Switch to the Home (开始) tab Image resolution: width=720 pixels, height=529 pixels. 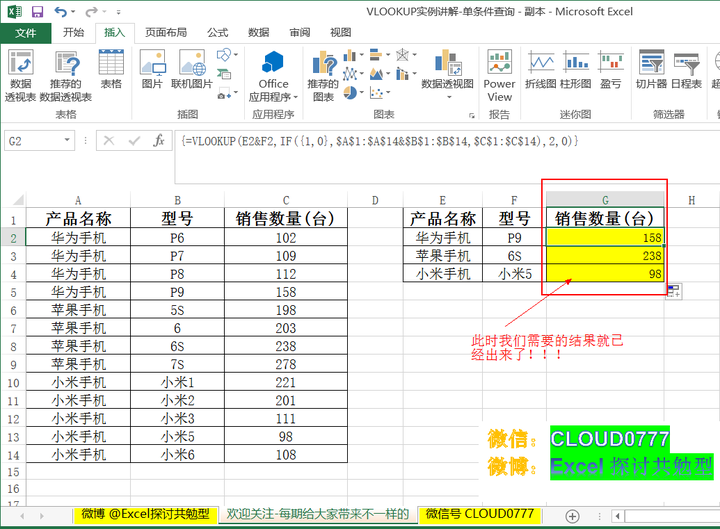click(73, 32)
